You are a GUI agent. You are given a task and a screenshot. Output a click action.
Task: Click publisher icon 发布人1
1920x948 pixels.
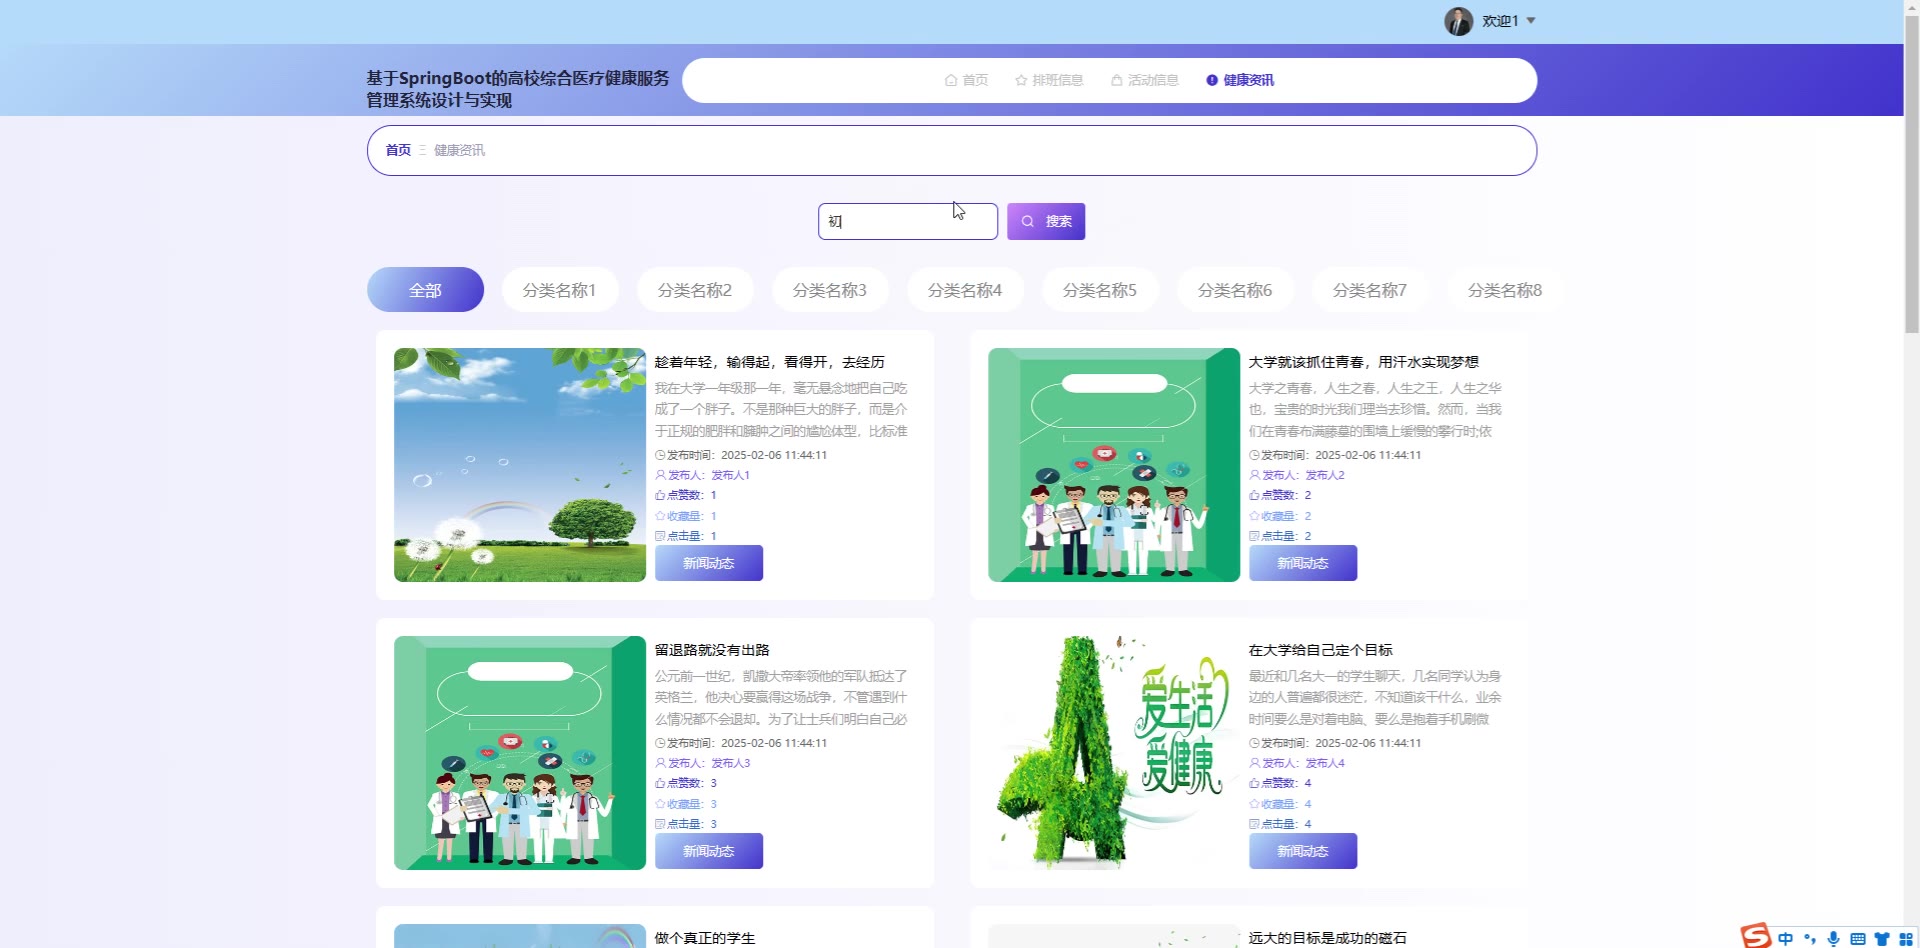(x=660, y=475)
